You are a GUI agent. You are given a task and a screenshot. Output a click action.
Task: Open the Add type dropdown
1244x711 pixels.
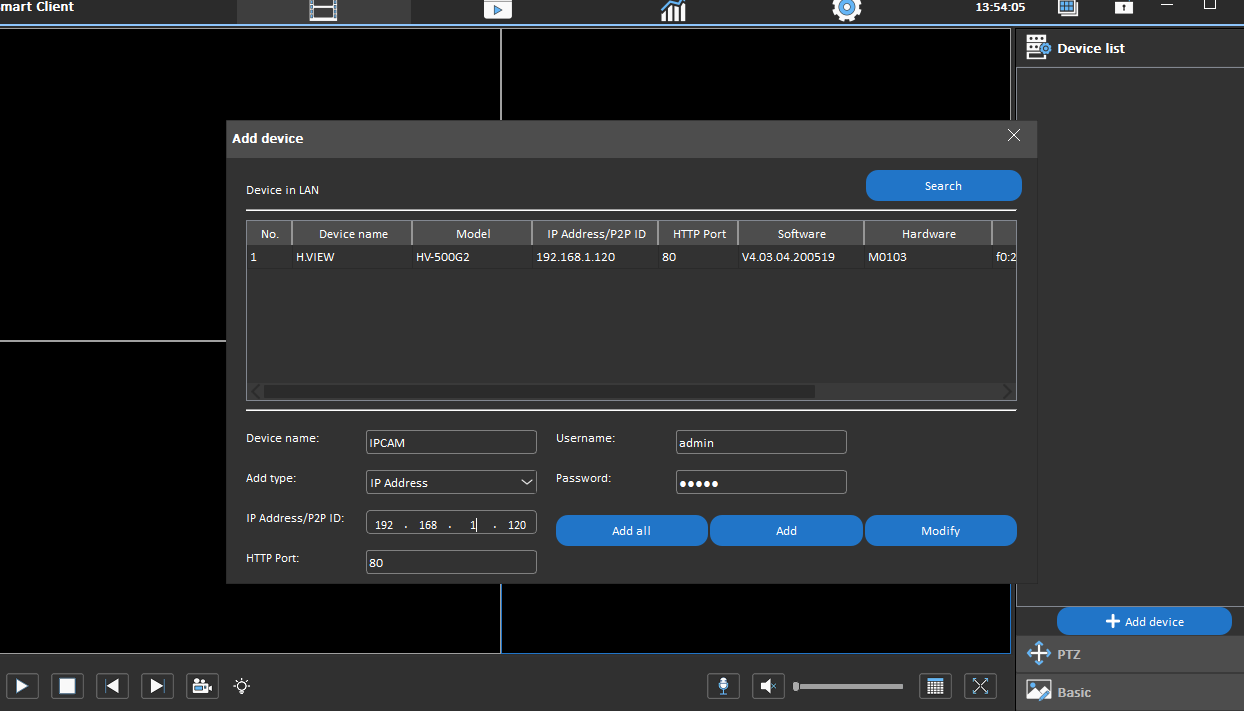451,482
